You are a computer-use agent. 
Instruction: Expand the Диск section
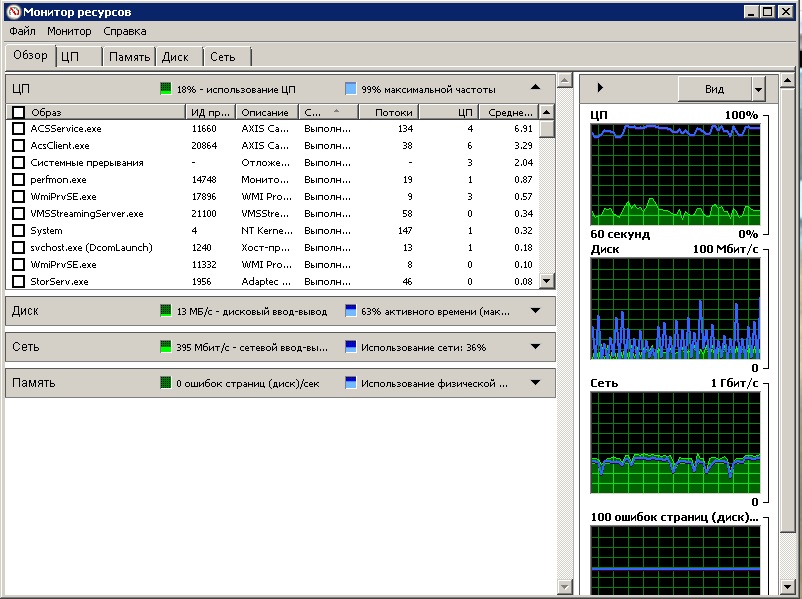(x=535, y=311)
